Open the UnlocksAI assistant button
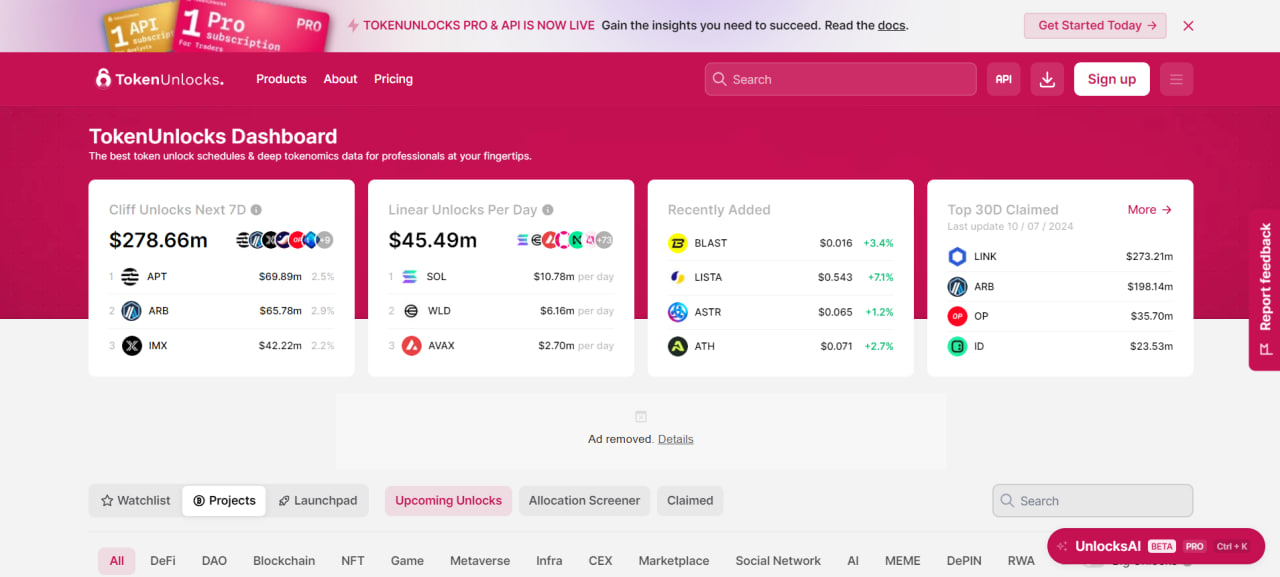 pyautogui.click(x=1156, y=546)
